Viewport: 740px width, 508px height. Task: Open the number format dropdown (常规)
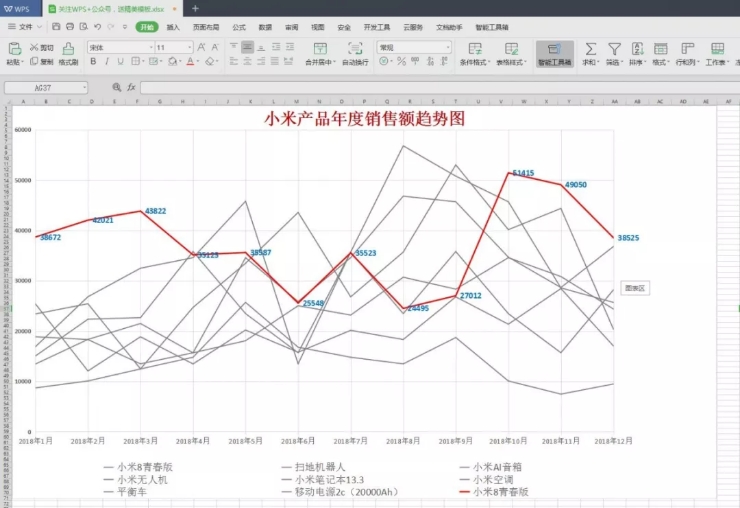pyautogui.click(x=447, y=47)
